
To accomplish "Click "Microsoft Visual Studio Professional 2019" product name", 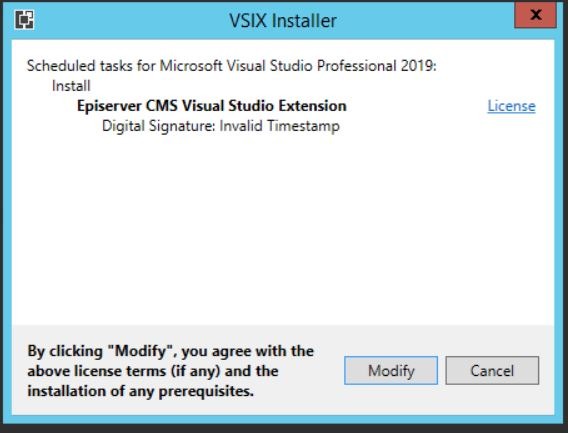I will coord(296,66).
